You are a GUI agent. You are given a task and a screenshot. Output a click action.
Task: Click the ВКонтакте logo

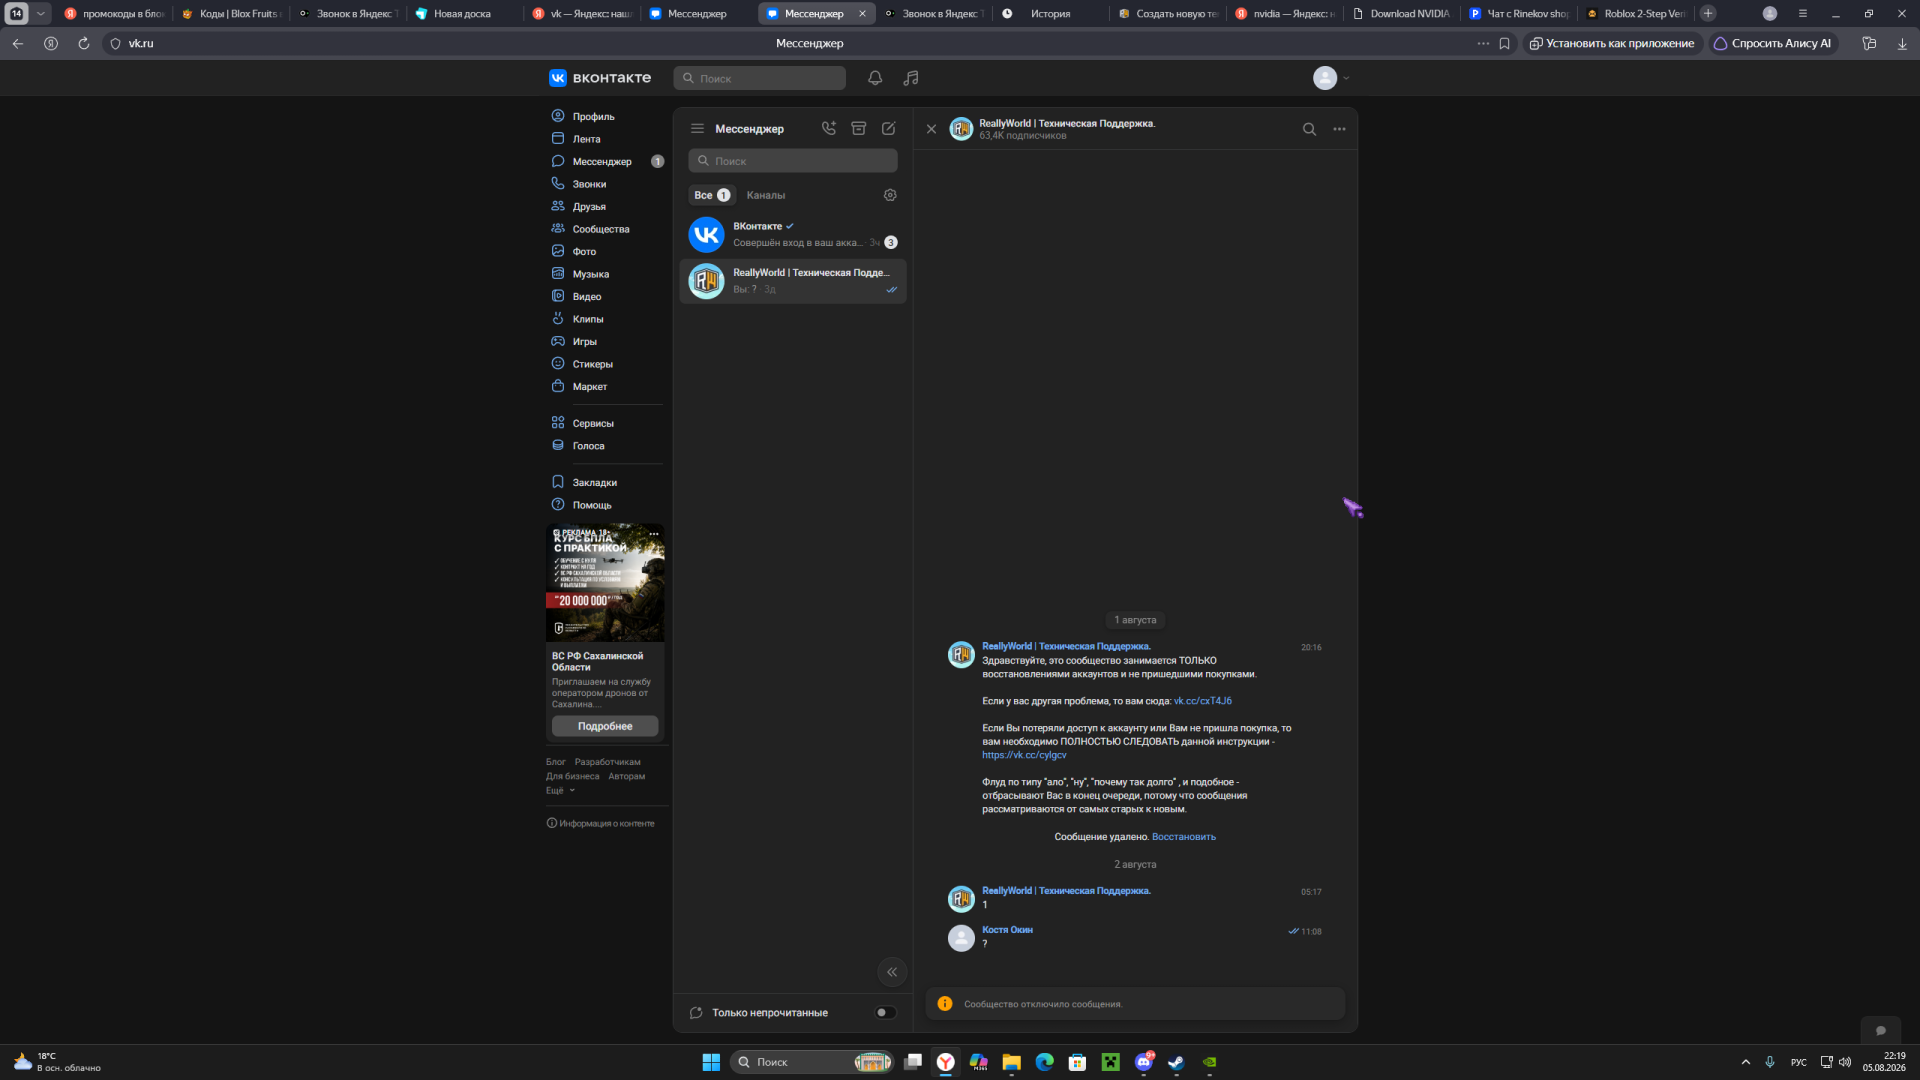[x=600, y=78]
